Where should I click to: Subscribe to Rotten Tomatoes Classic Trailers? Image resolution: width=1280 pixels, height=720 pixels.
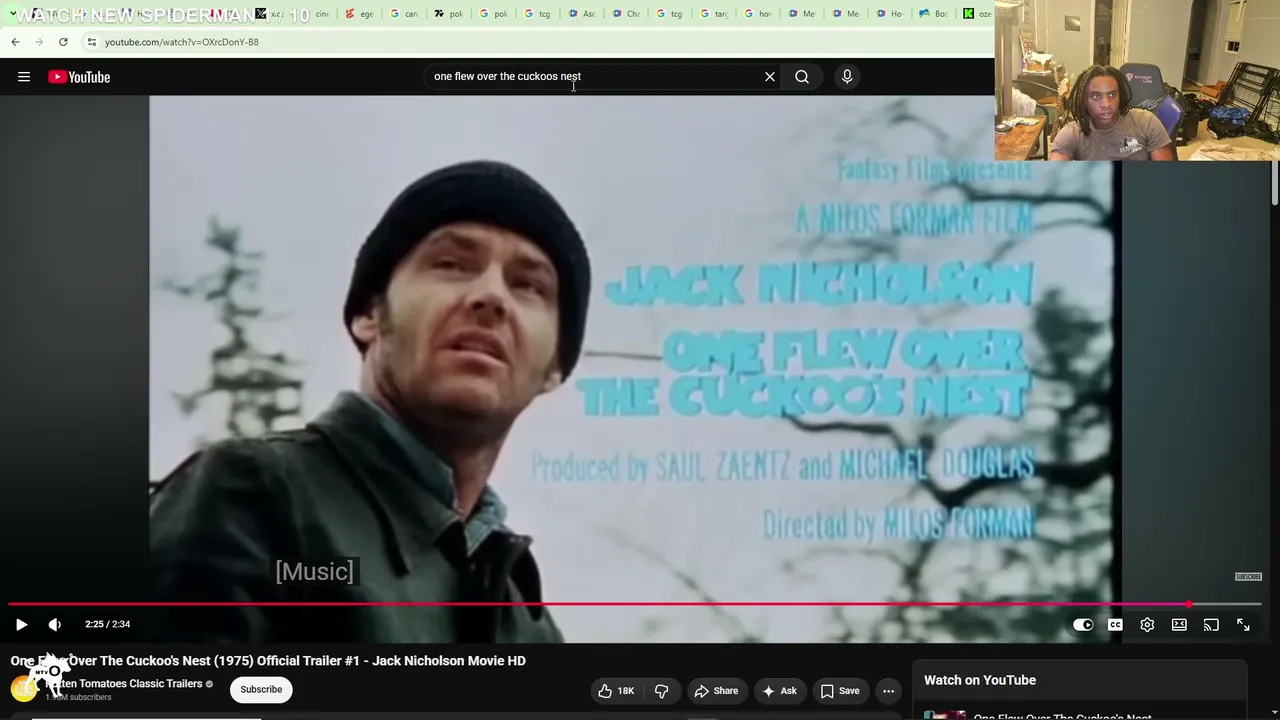pos(261,689)
